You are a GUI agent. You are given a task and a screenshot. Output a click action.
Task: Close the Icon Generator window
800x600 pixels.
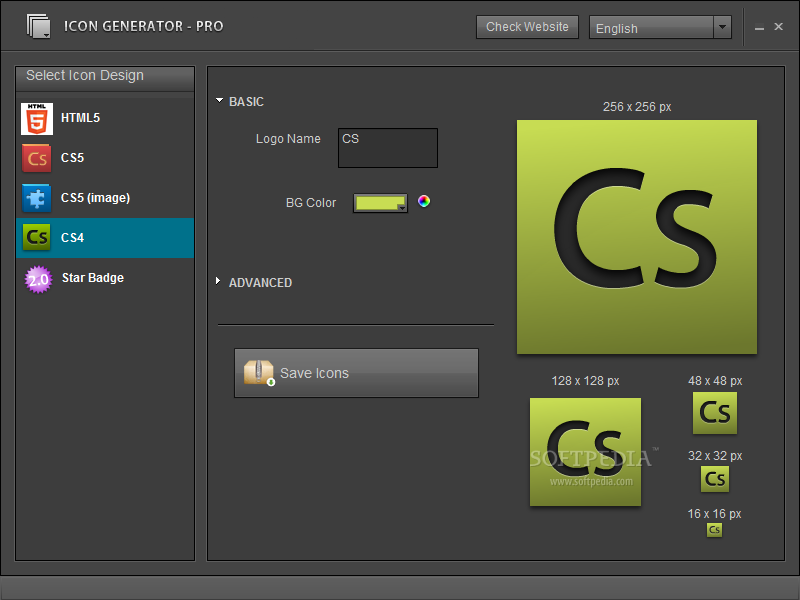click(x=779, y=27)
